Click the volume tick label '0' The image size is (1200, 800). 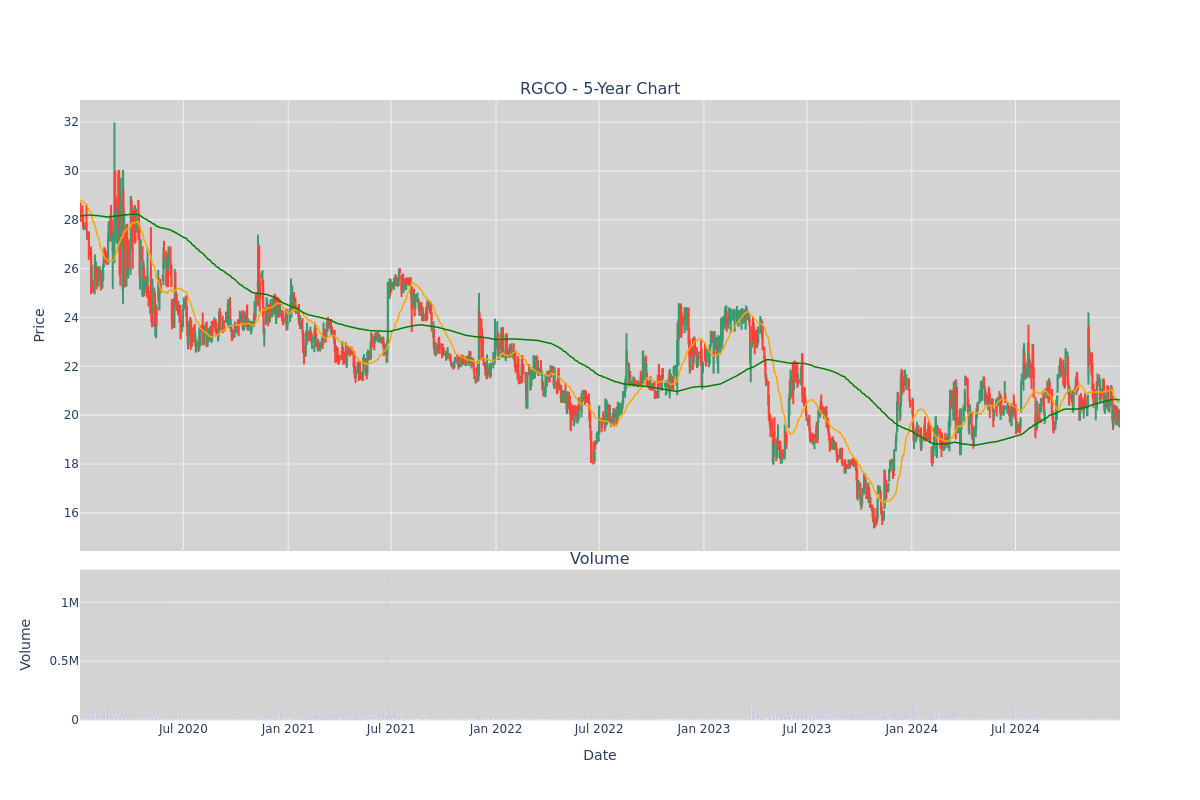(x=75, y=720)
